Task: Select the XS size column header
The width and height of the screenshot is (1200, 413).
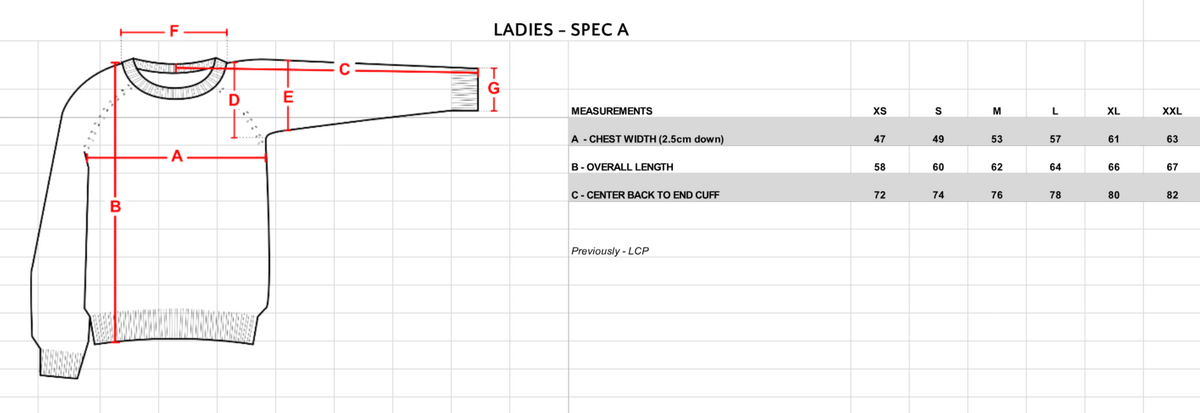Action: (x=879, y=111)
